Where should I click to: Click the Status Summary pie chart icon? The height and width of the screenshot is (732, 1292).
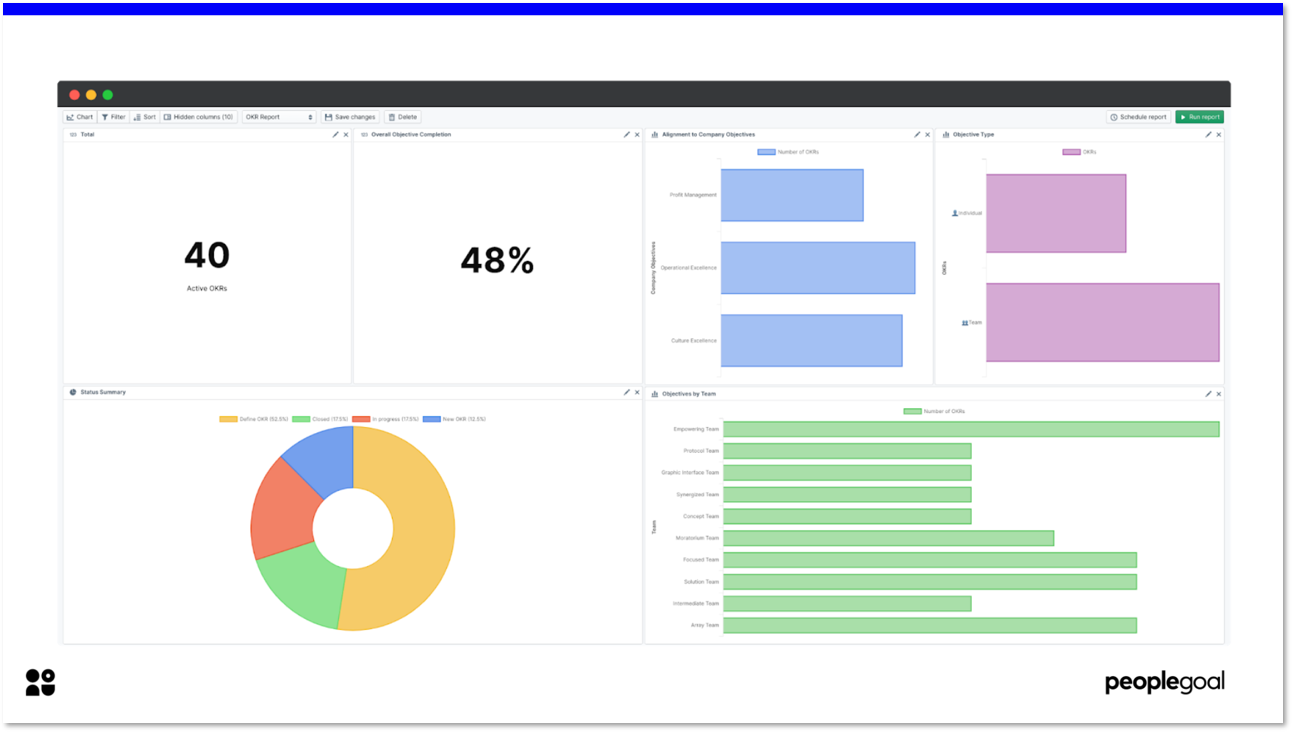point(73,392)
